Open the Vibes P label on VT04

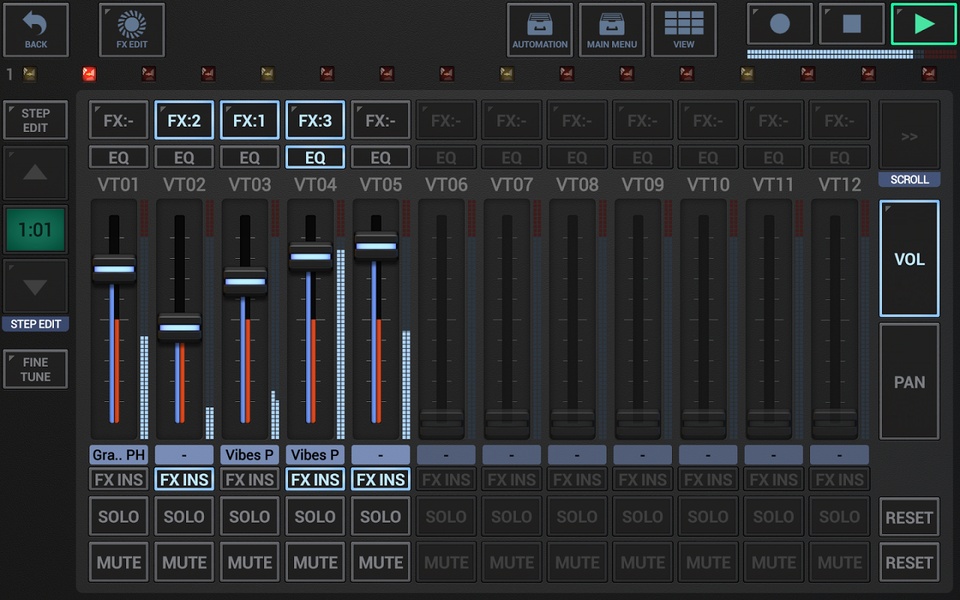[x=315, y=455]
